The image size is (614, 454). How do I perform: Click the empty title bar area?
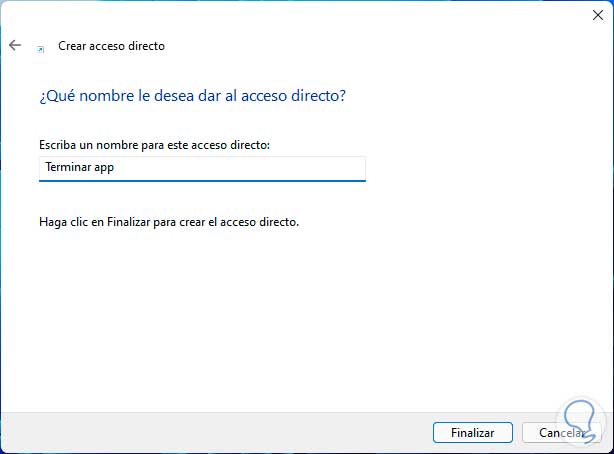point(300,14)
